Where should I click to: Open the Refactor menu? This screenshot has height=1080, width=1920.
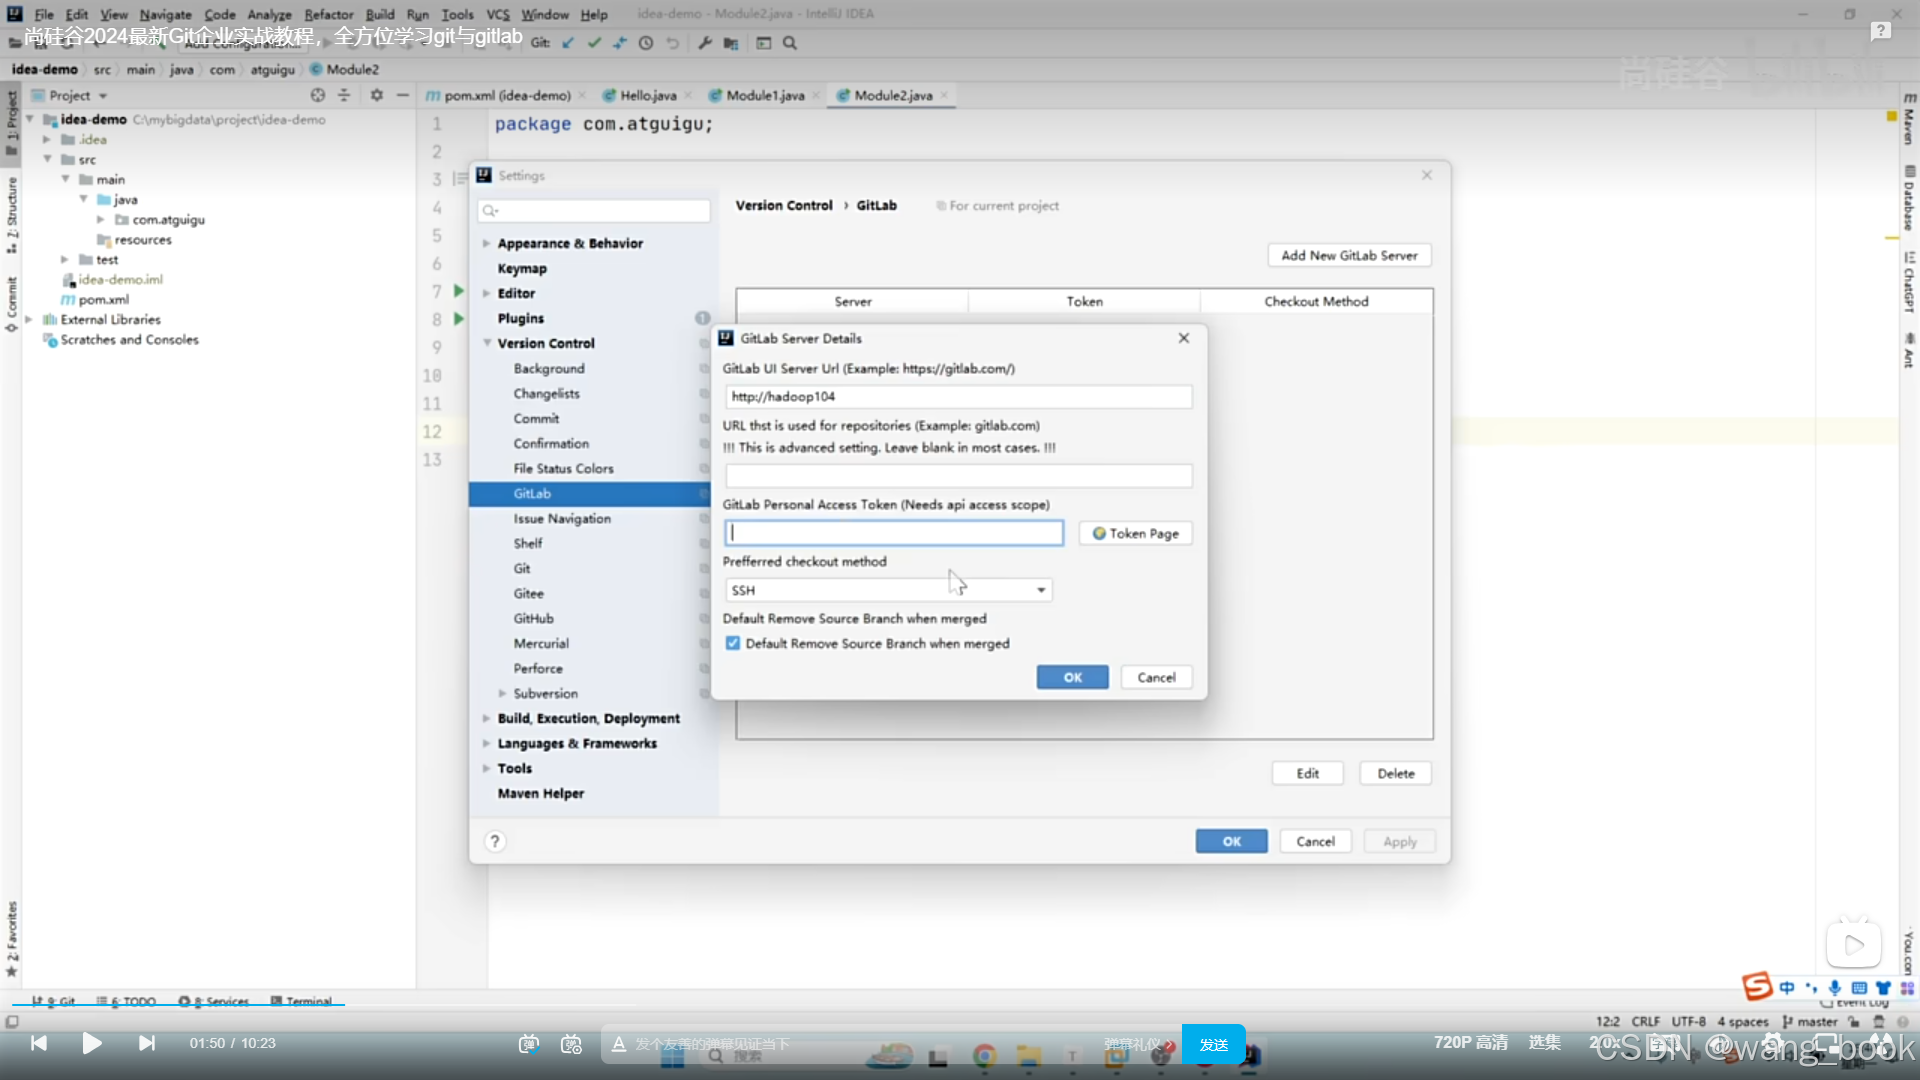pyautogui.click(x=329, y=14)
